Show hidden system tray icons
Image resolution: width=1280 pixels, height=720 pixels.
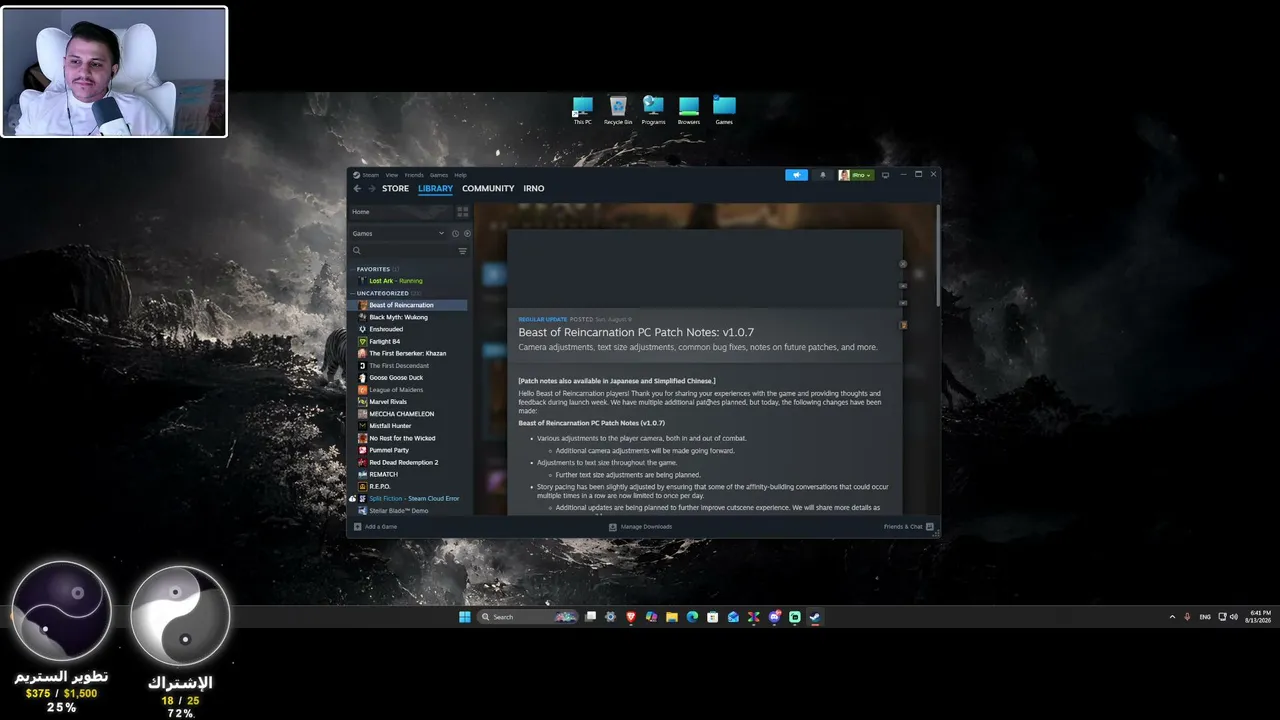1172,617
